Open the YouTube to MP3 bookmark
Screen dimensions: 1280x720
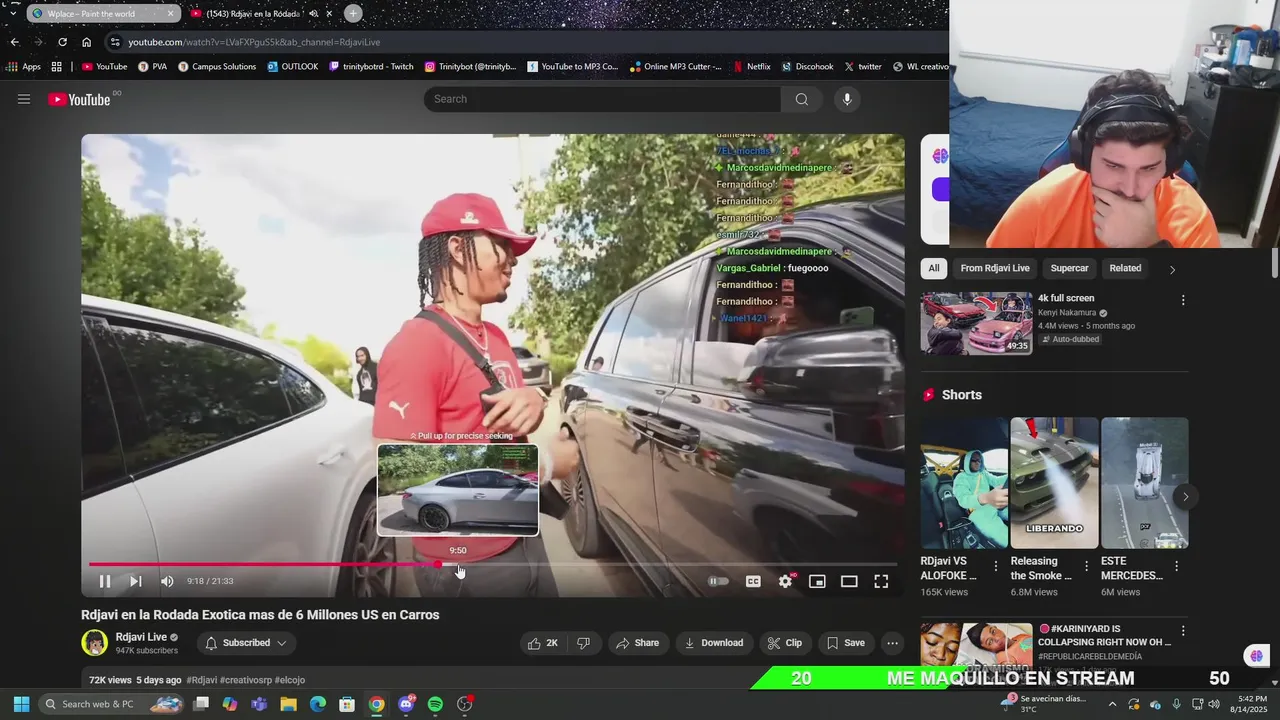(572, 67)
